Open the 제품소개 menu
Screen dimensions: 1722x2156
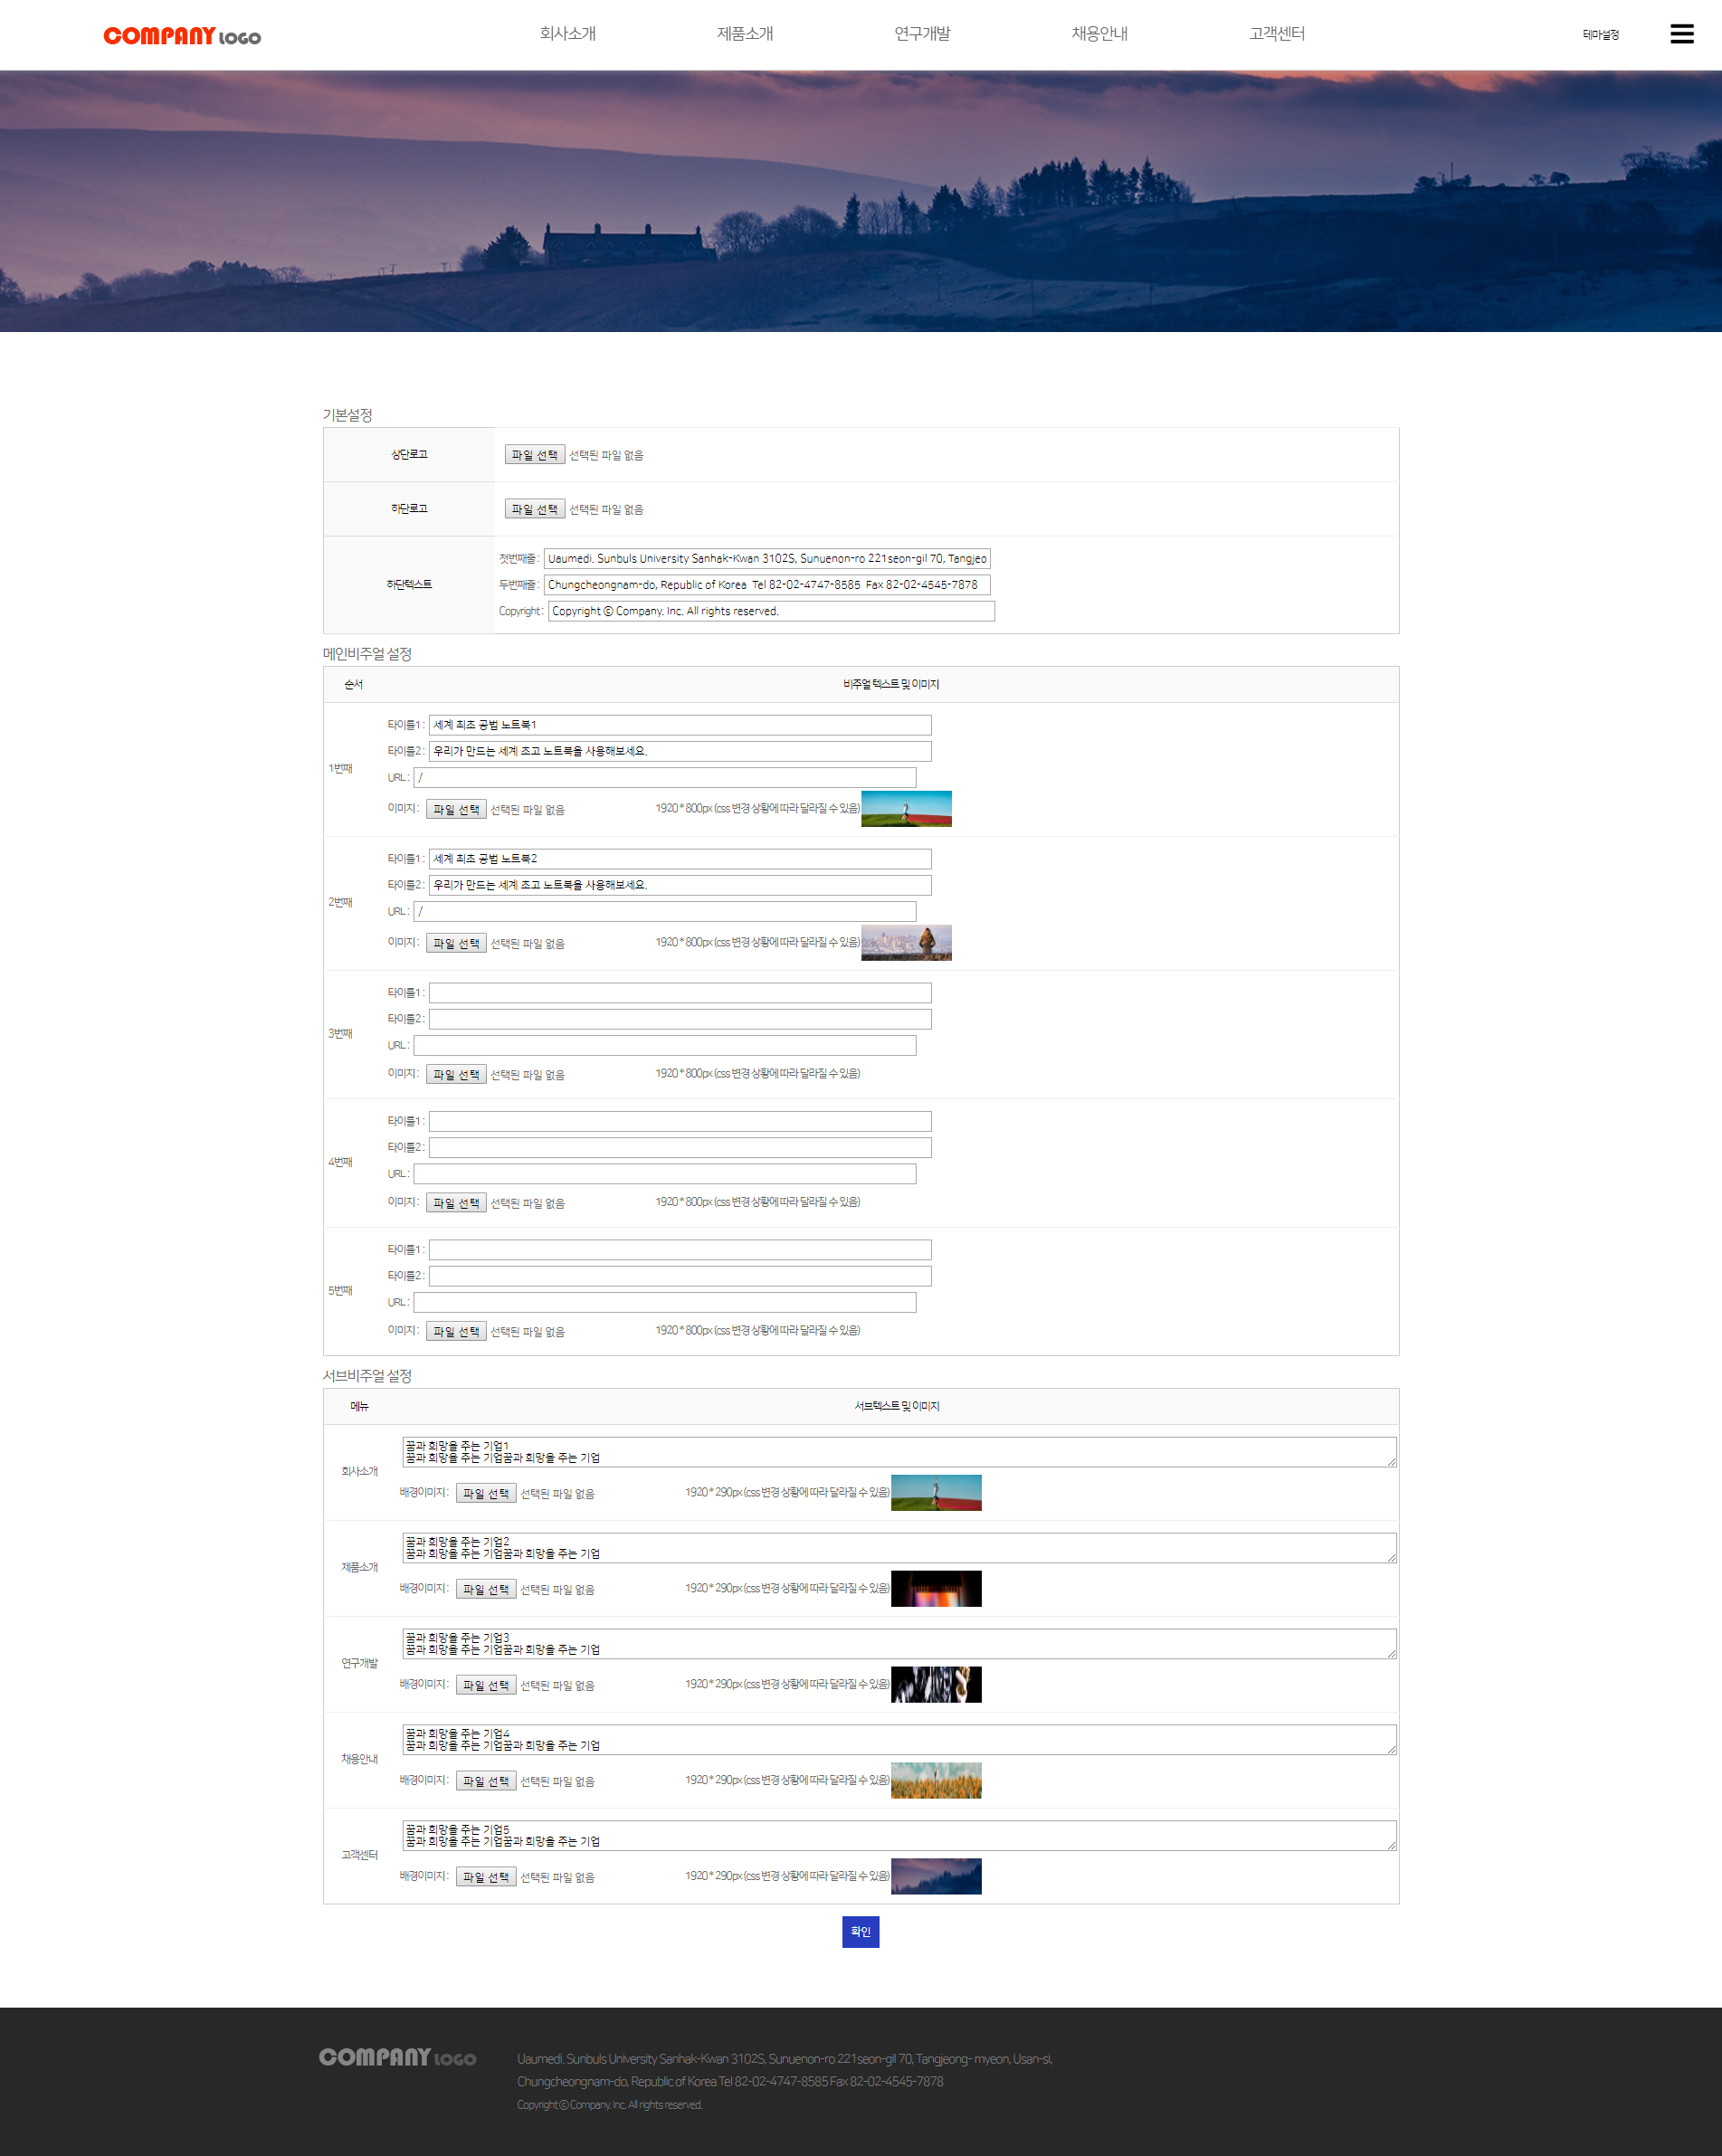744,34
